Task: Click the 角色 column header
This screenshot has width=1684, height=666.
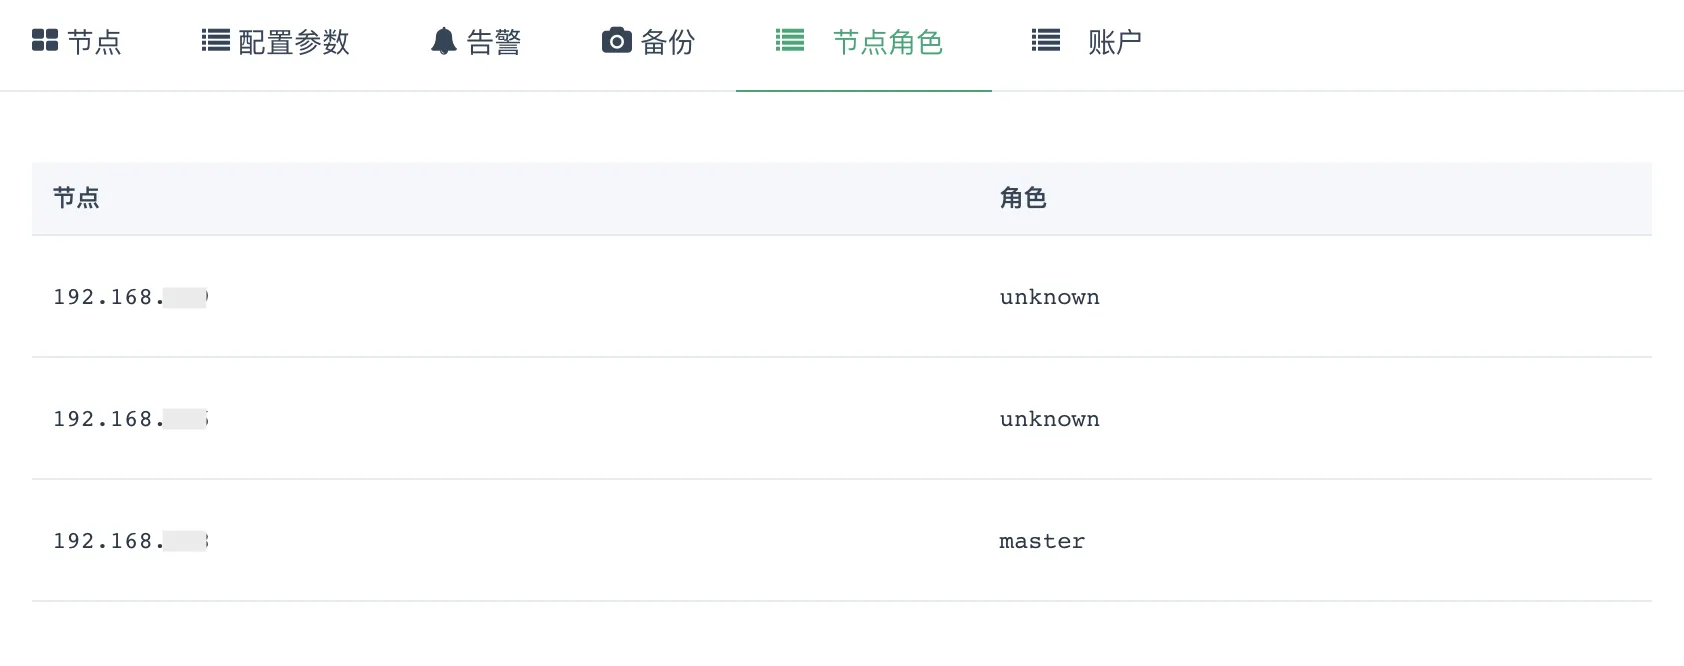Action: 1023,198
